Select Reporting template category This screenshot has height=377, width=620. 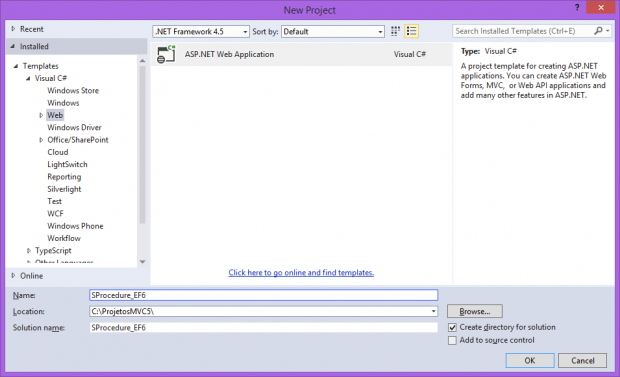pyautogui.click(x=64, y=177)
